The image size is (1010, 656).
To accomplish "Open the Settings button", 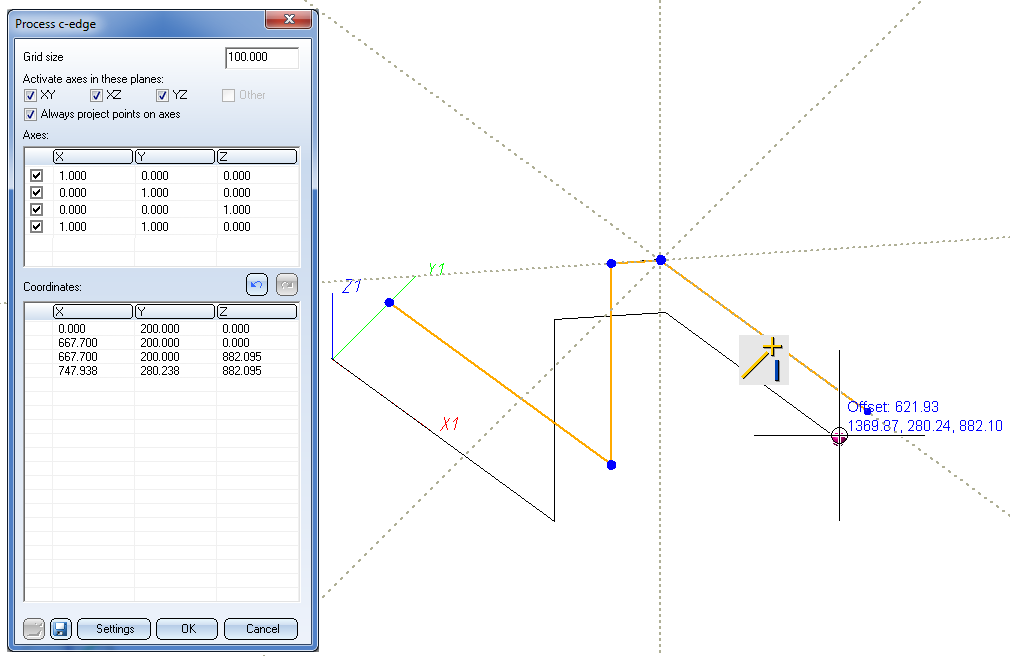I will pos(114,629).
